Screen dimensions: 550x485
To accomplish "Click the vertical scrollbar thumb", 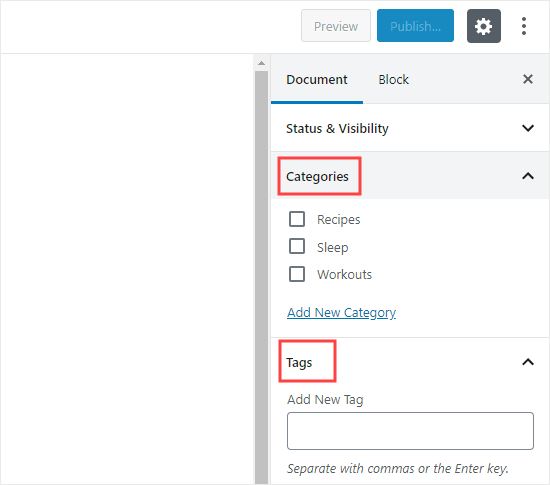I will [261, 277].
